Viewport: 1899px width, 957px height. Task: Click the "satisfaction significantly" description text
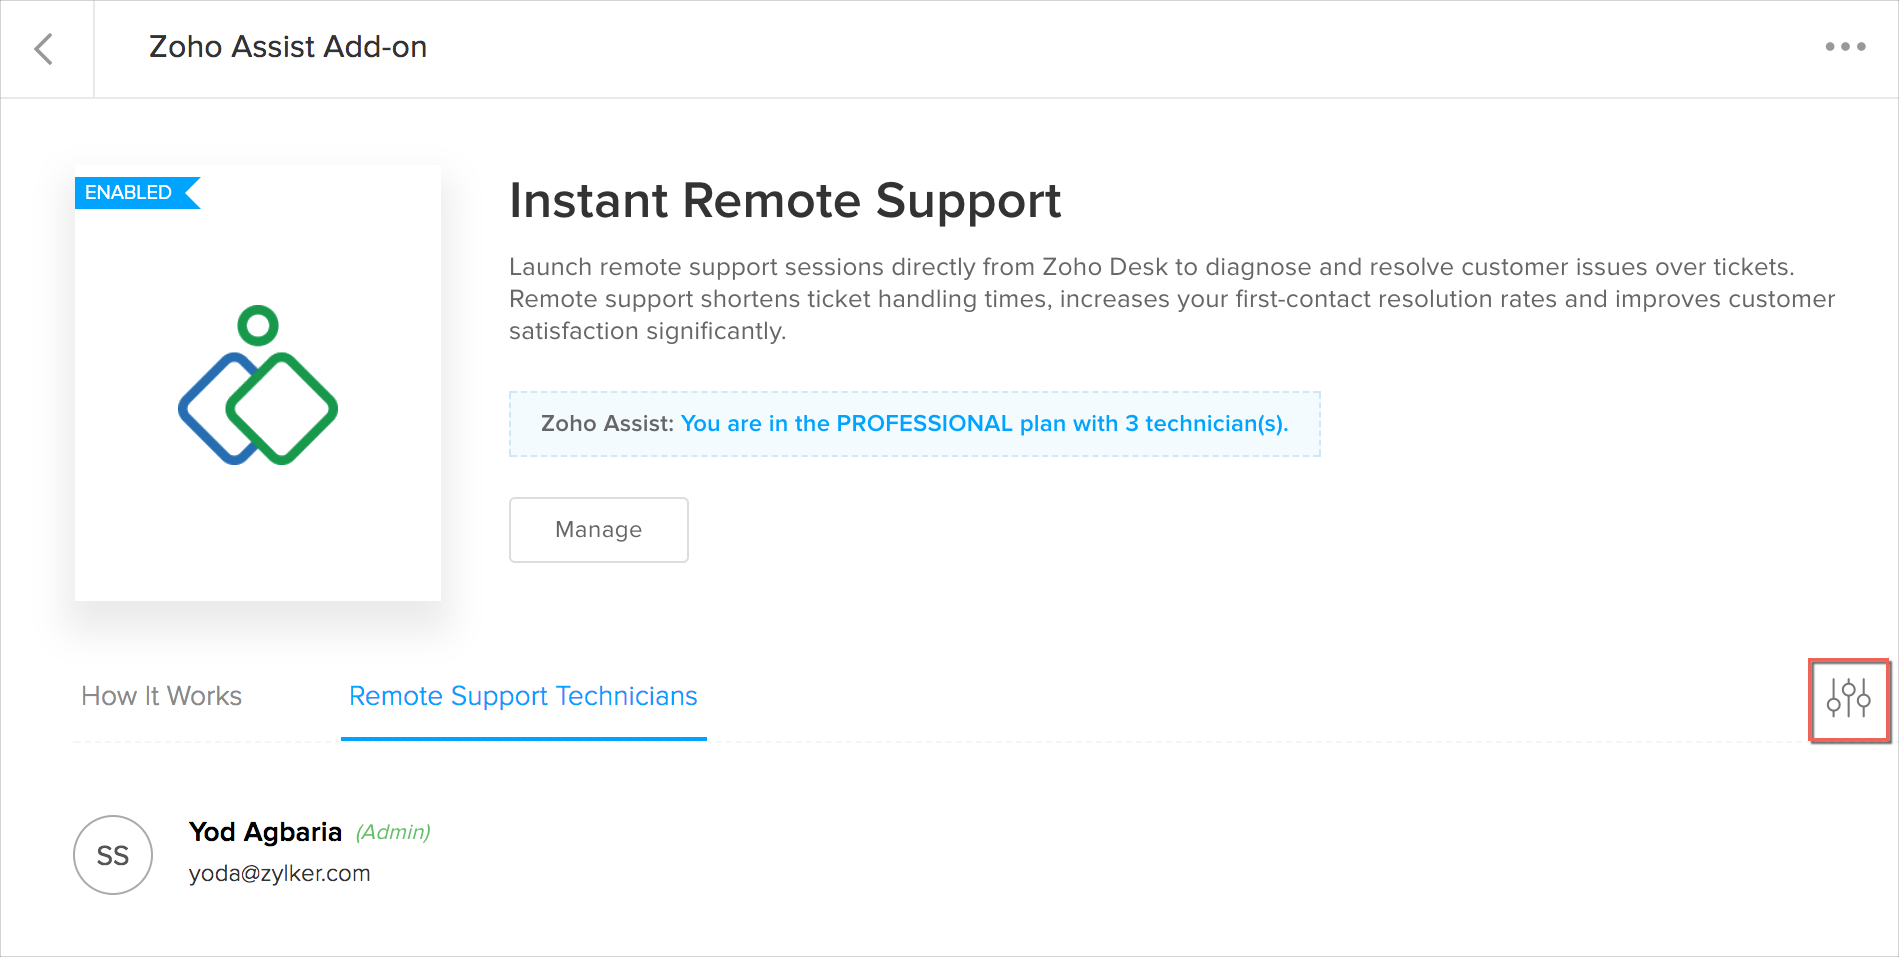(647, 331)
